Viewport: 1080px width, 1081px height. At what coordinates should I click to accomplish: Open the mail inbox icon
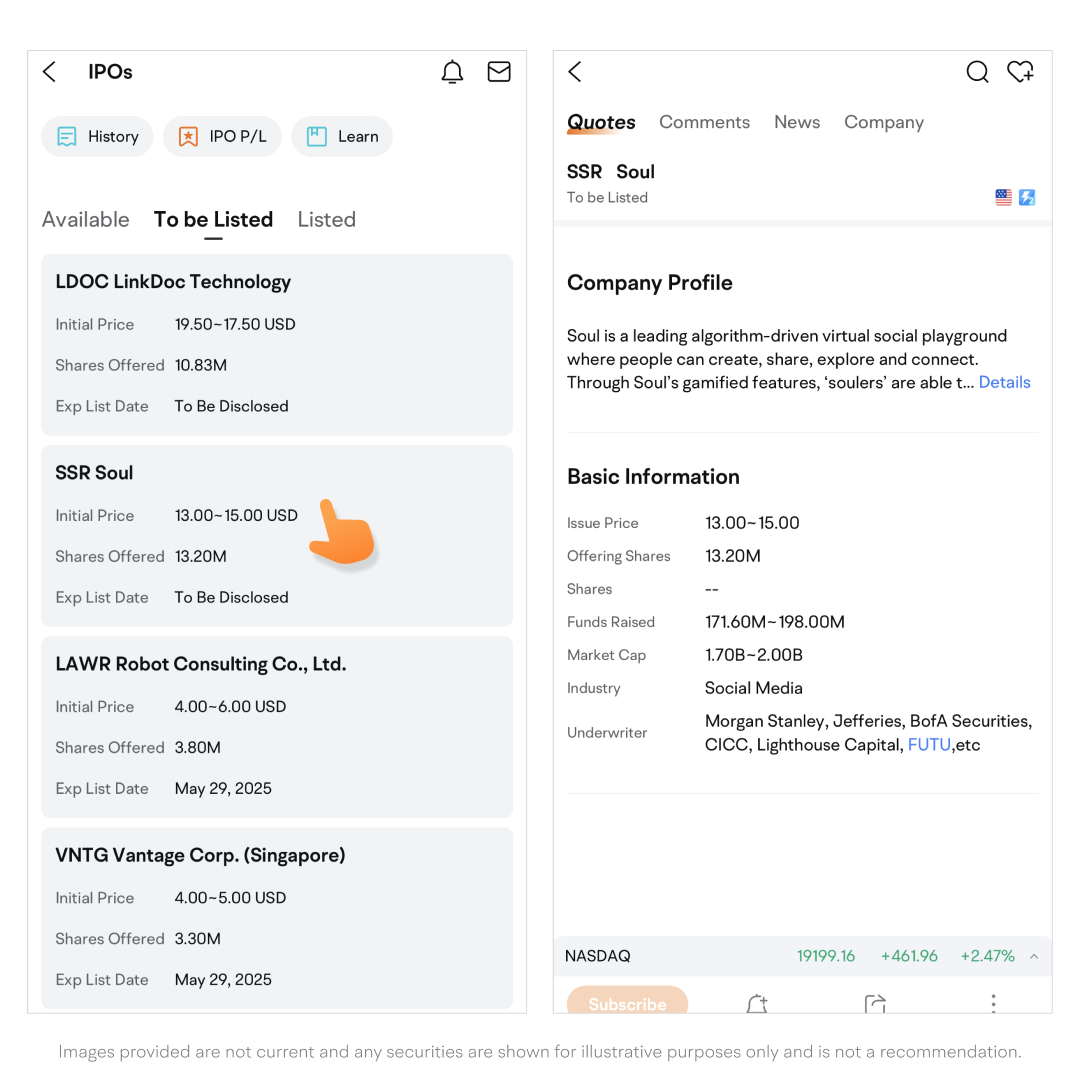tap(499, 72)
